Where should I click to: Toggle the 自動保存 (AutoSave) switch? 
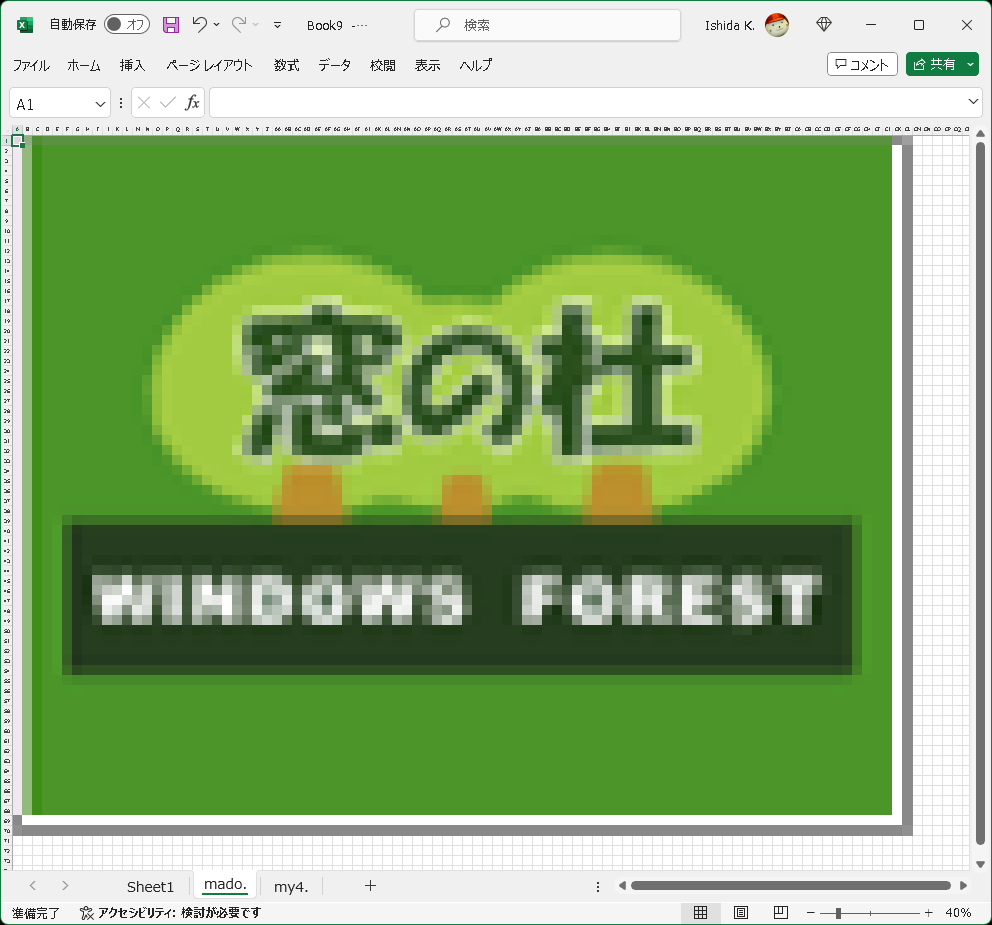[x=126, y=24]
